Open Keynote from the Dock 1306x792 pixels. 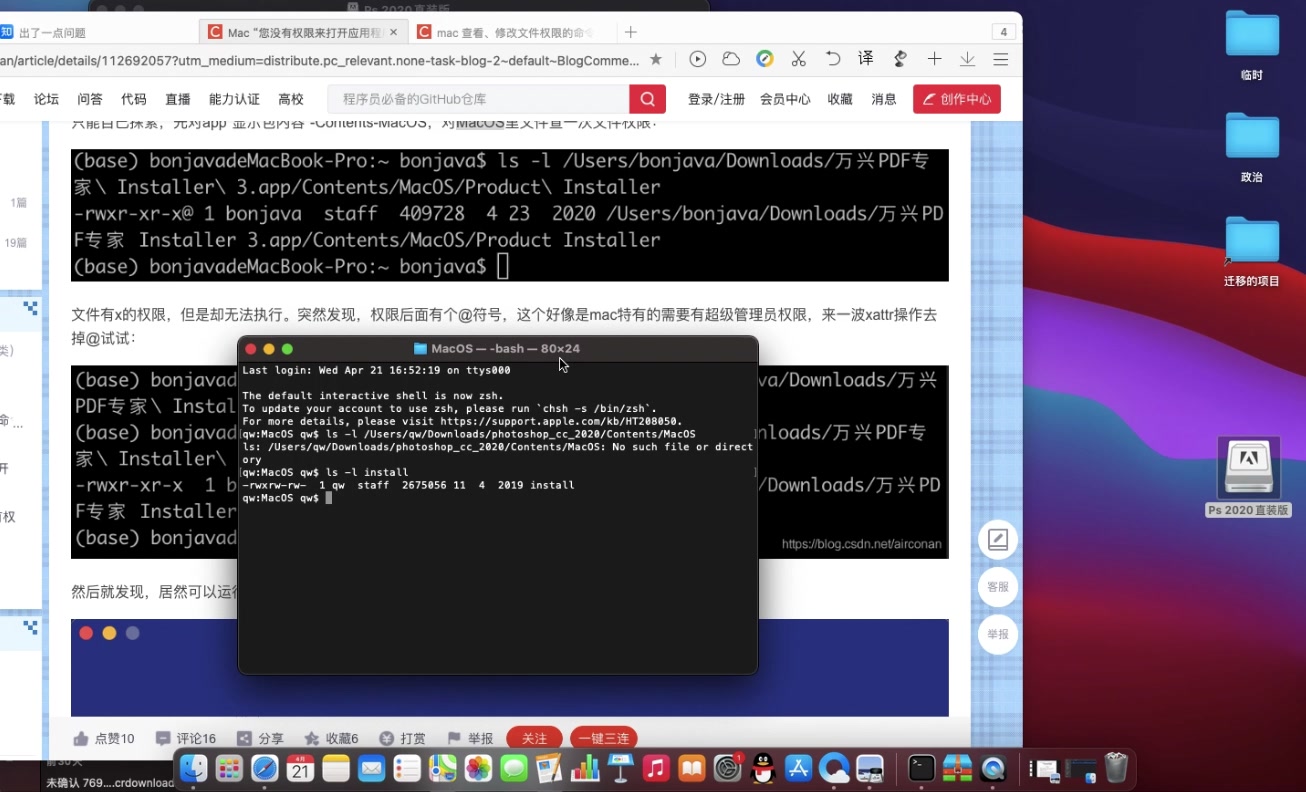point(621,768)
